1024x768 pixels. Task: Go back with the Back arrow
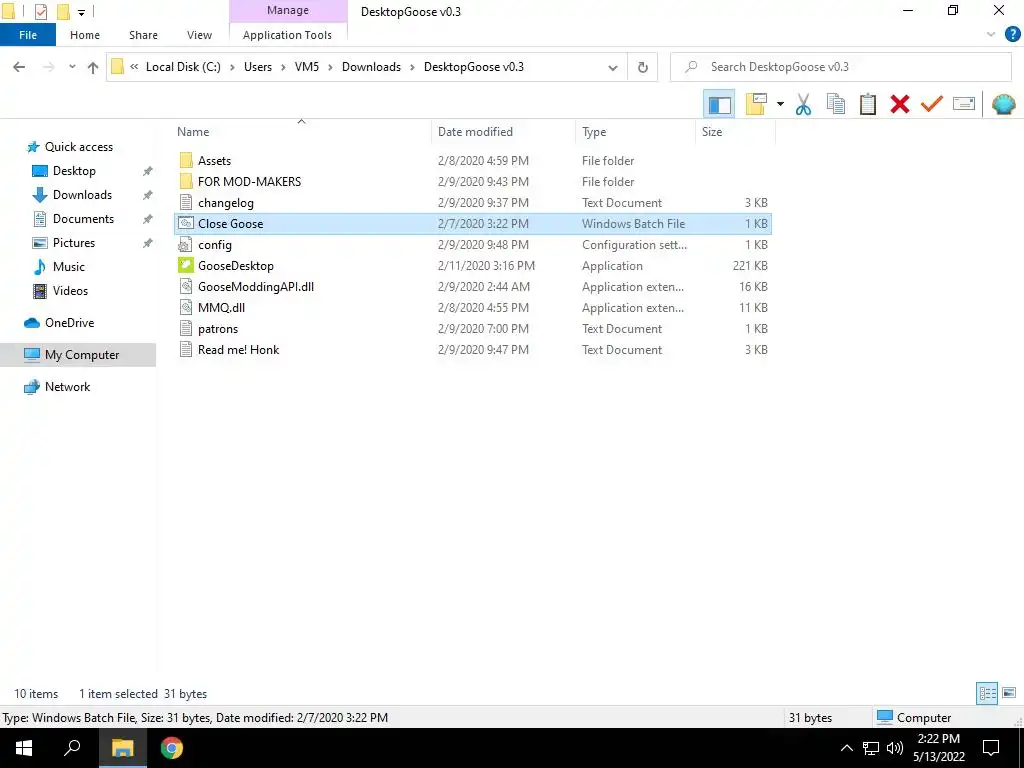[19, 67]
